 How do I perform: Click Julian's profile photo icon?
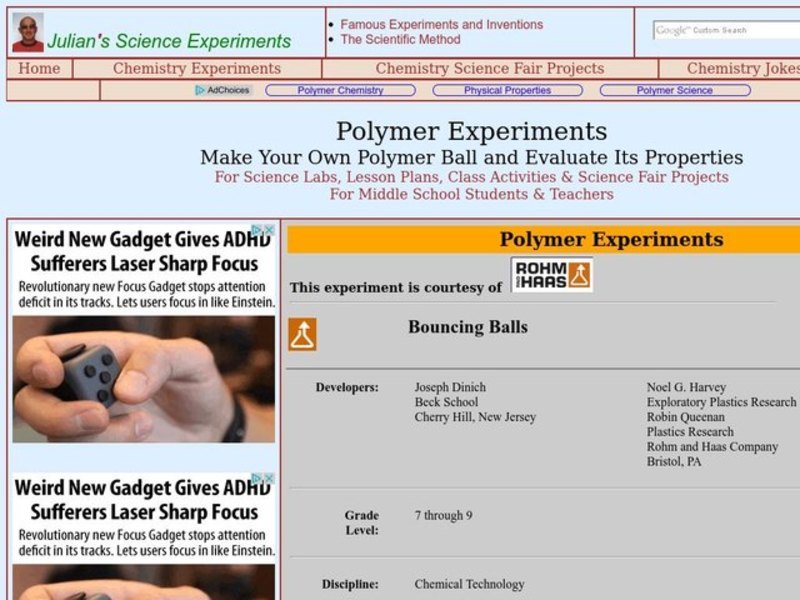point(27,33)
